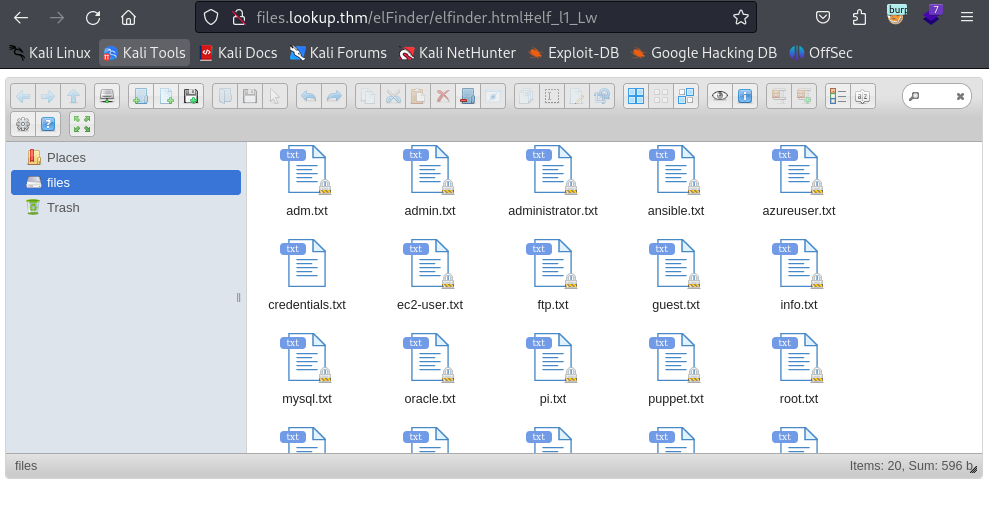
Task: Click the Upload files floppy icon
Action: [x=190, y=96]
